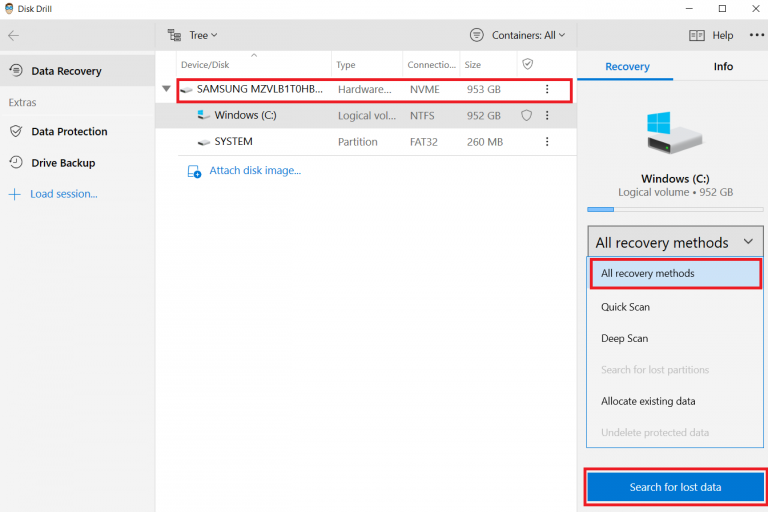Click the protection shield column header icon

pyautogui.click(x=526, y=65)
